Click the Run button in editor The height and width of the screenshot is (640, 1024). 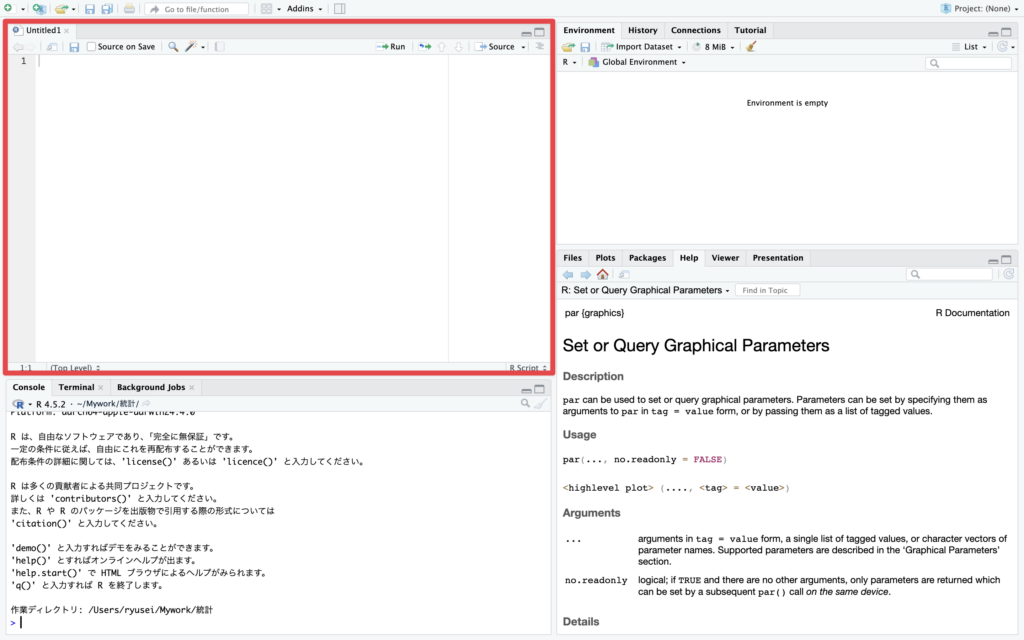click(391, 46)
